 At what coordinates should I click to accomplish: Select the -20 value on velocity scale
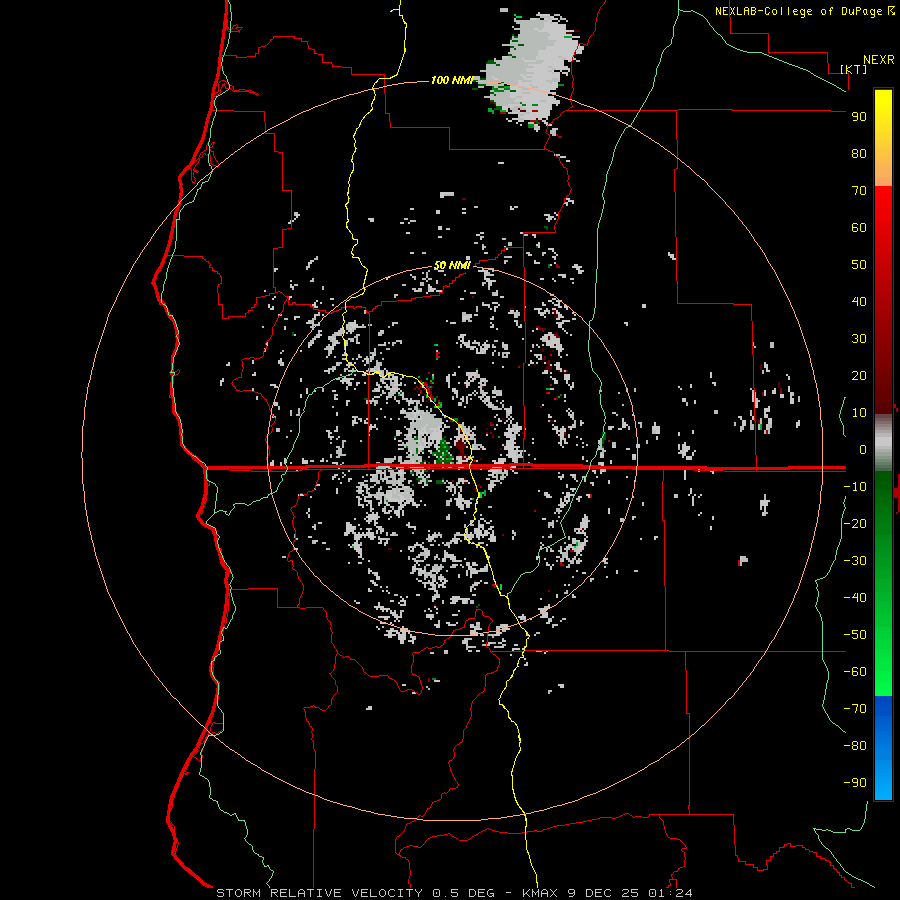855,523
